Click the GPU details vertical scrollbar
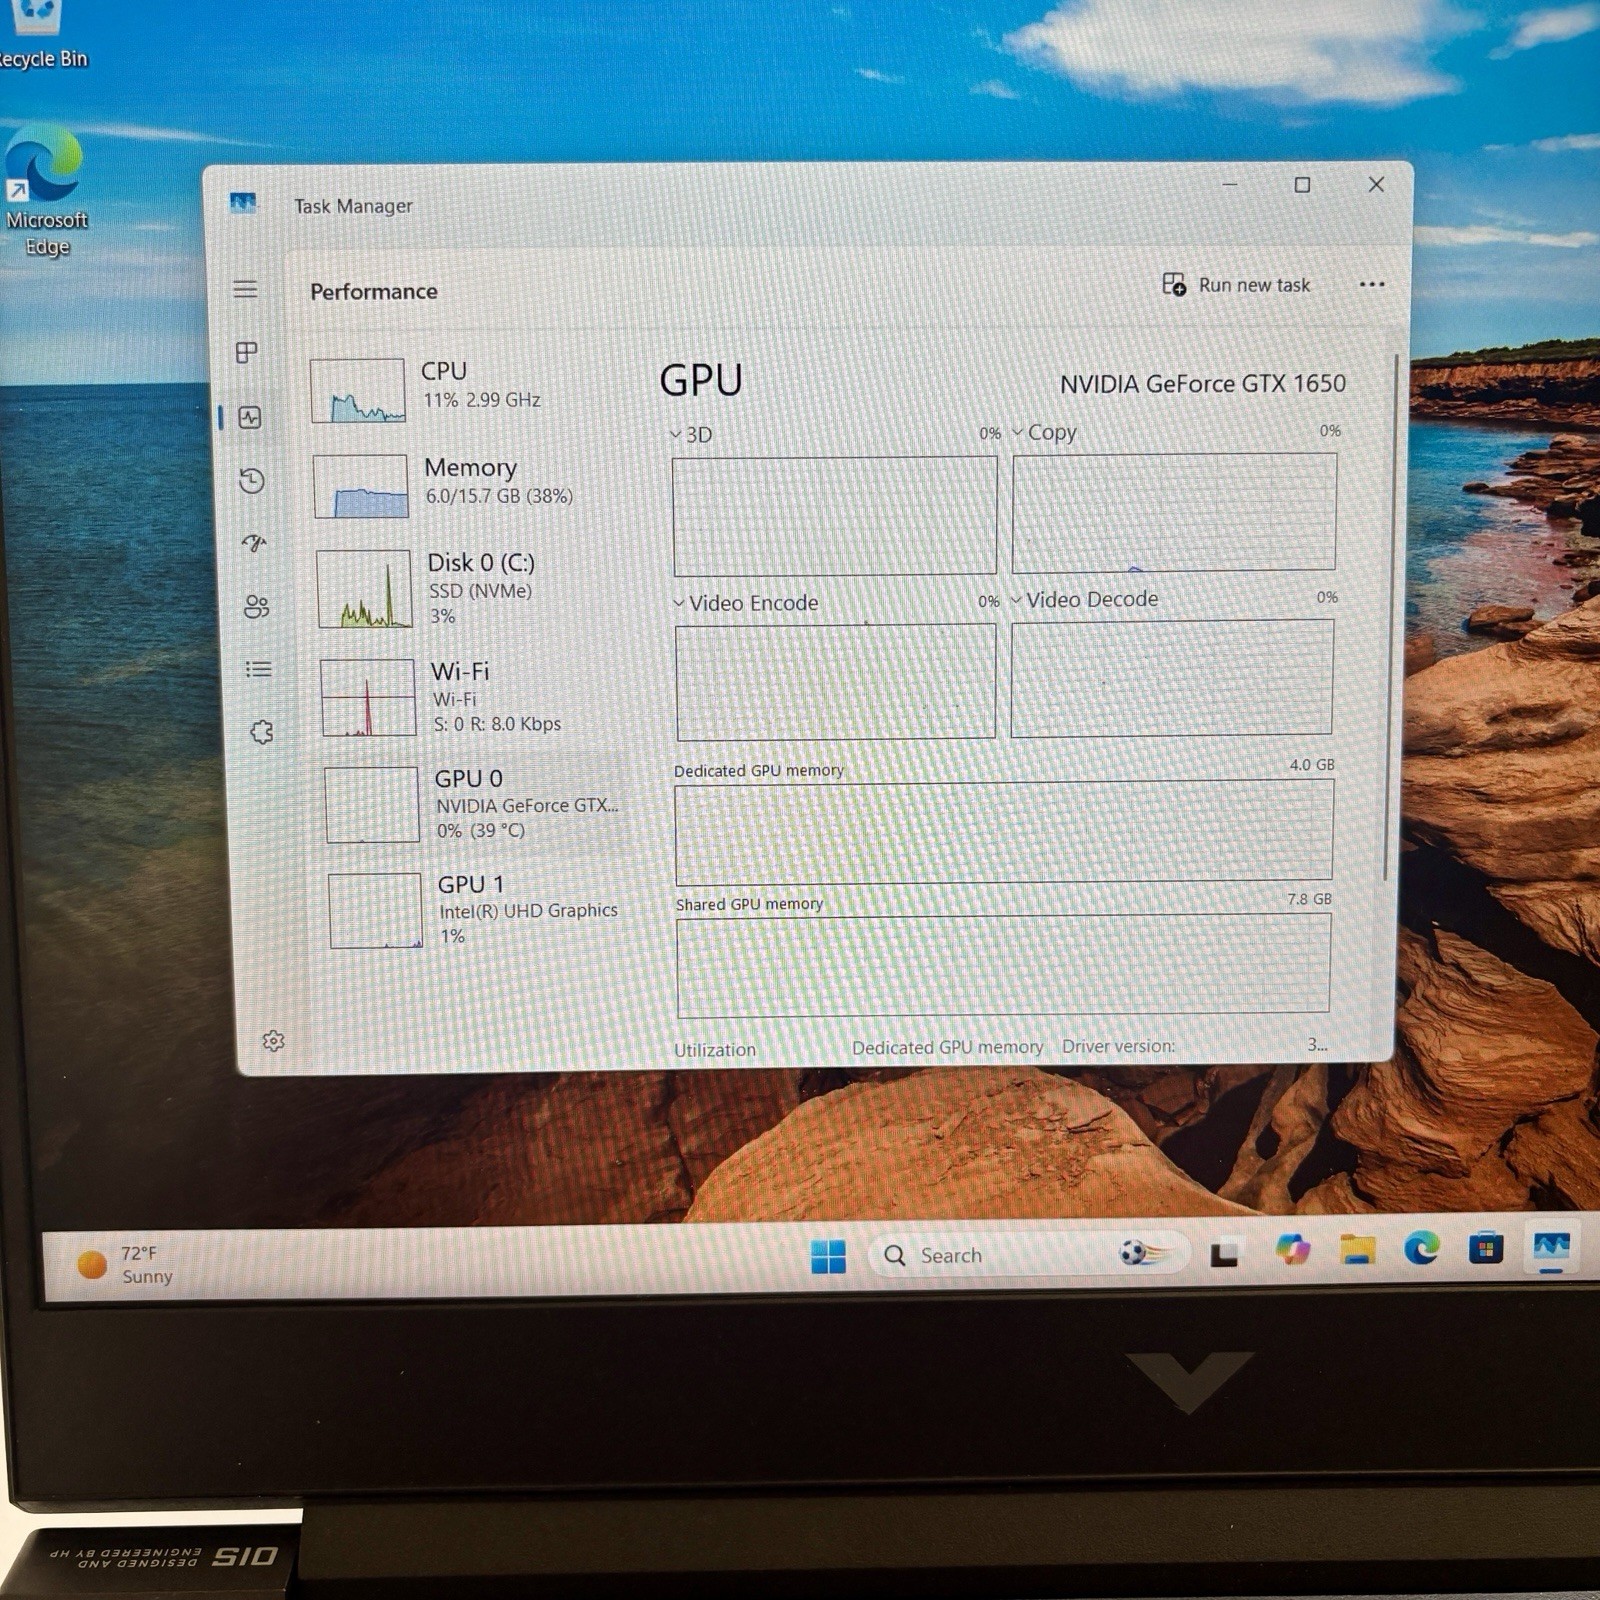The height and width of the screenshot is (1600, 1600). pos(1389,617)
